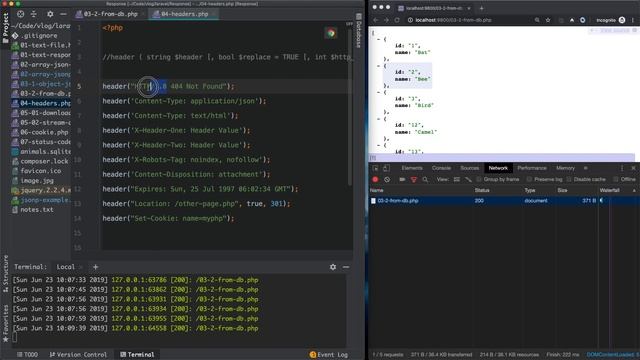Open the TODO tool window
Viewport: 640px width, 360px height.
pyautogui.click(x=27, y=355)
